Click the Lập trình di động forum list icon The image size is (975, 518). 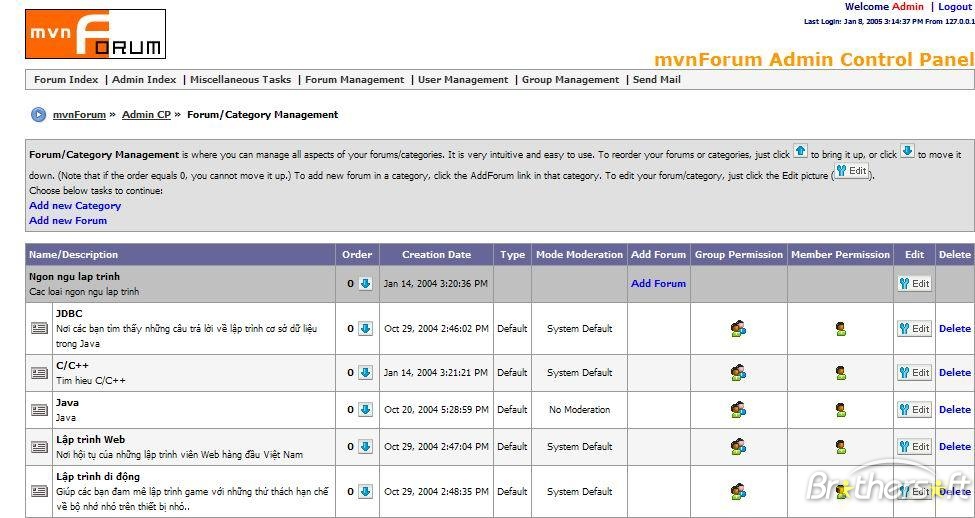(x=39, y=491)
